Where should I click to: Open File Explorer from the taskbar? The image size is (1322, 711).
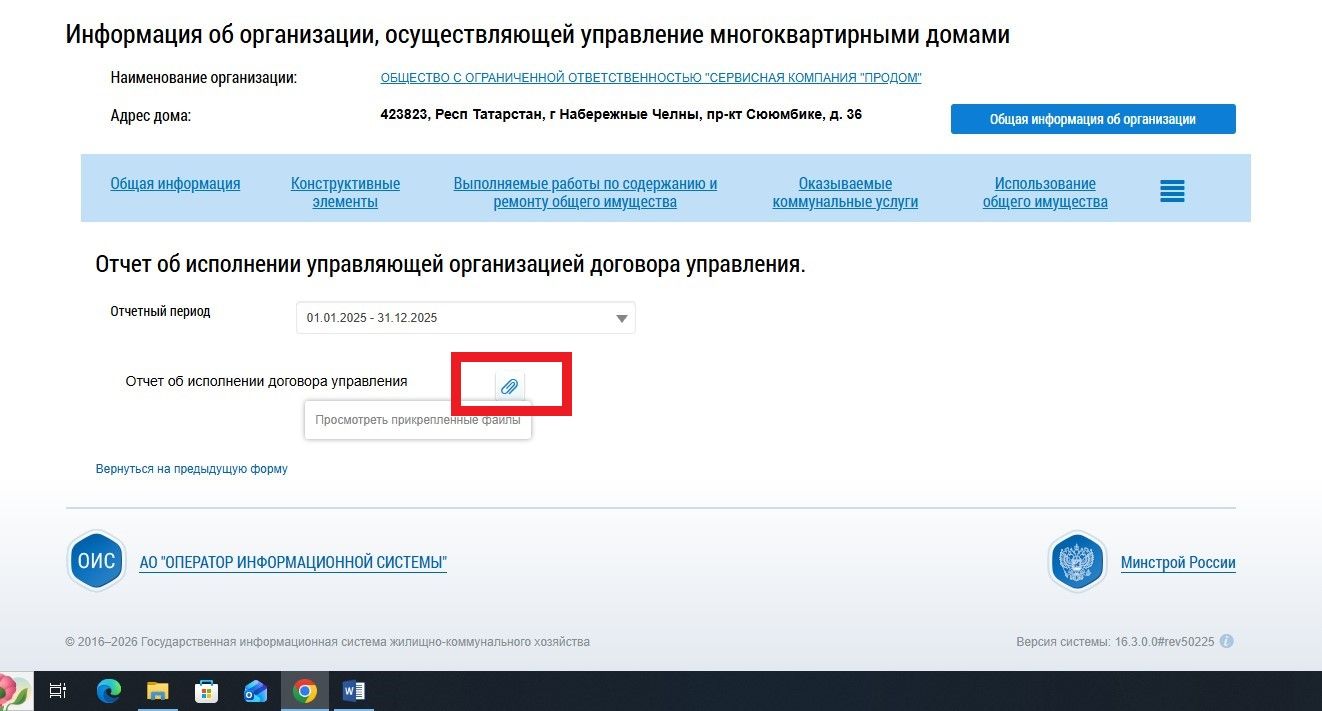tap(158, 691)
